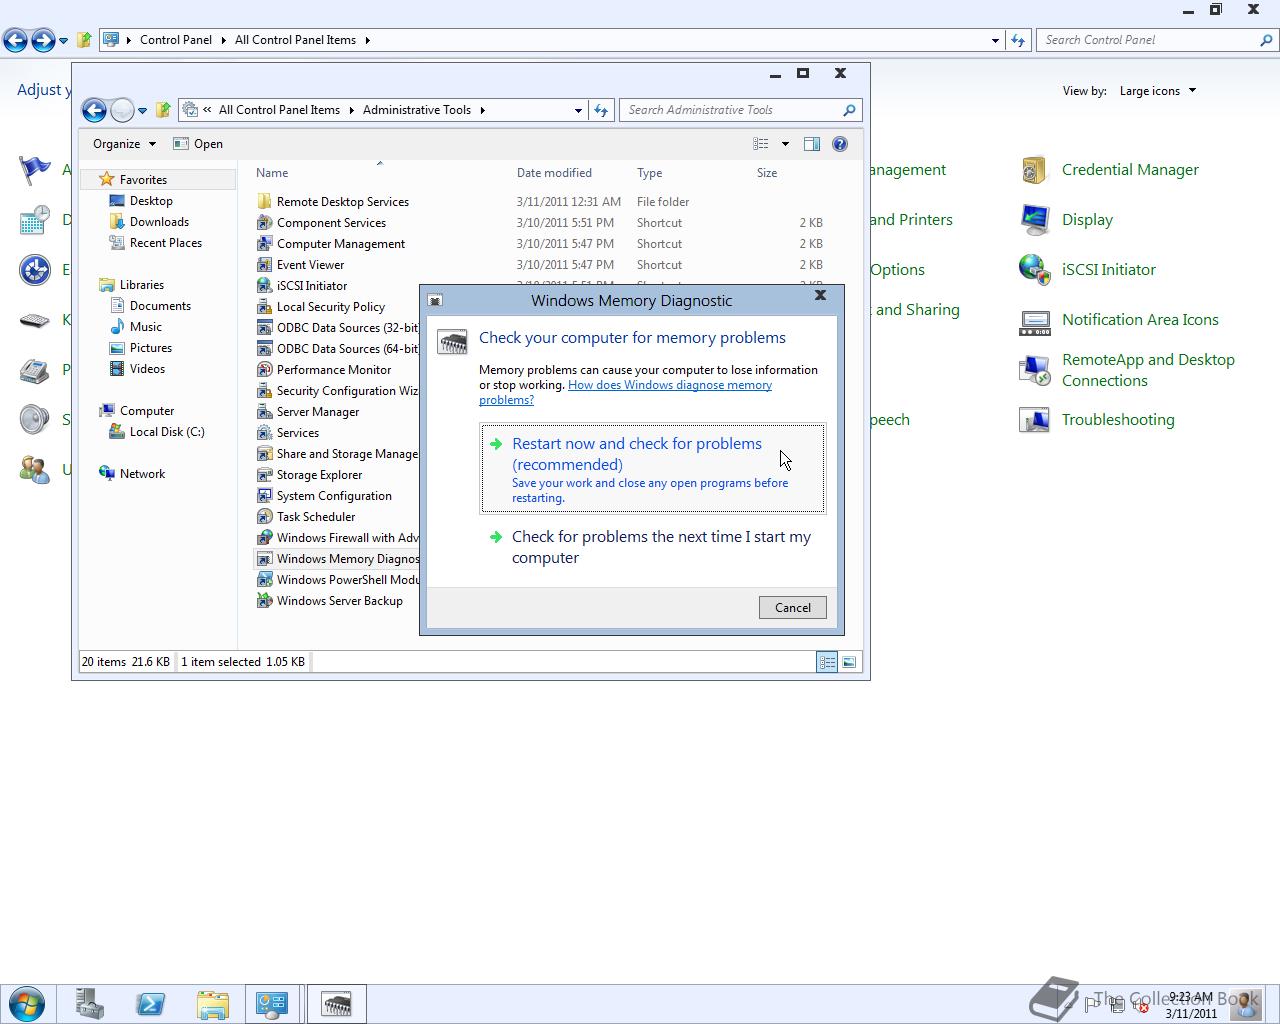Click the Search Administrative Tools field

point(740,110)
